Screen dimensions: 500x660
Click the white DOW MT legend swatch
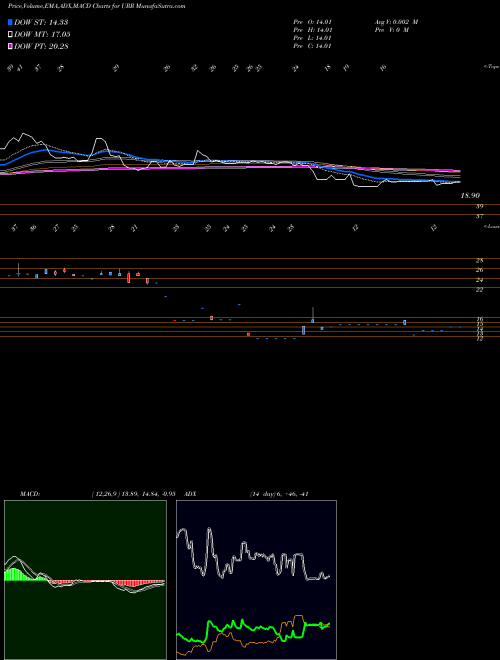tap(10, 35)
